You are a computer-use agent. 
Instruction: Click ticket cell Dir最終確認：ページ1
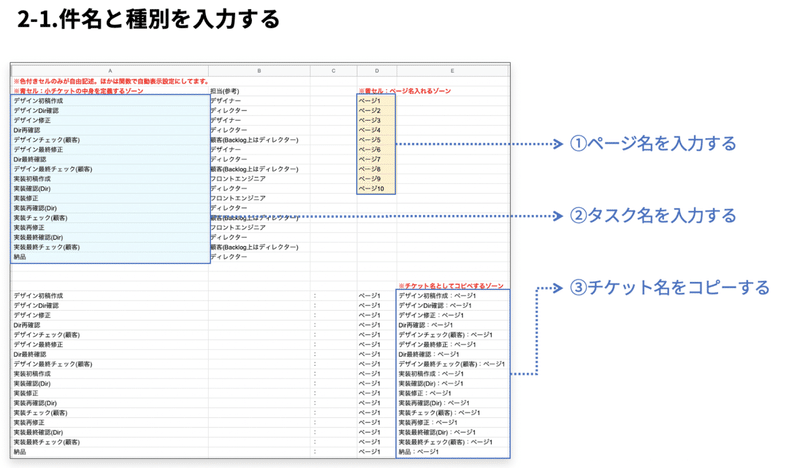coord(453,354)
